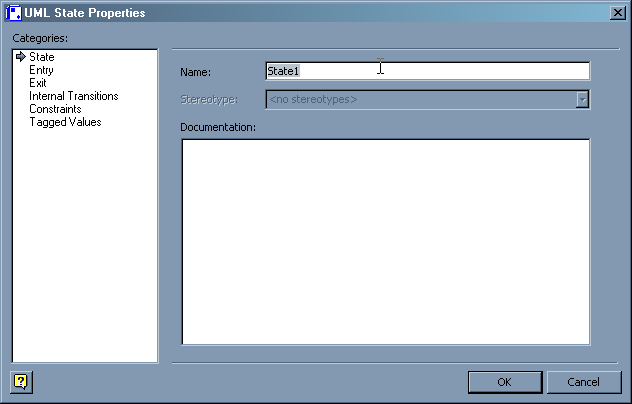Expand the Stereotype dropdown arrow

pyautogui.click(x=582, y=99)
